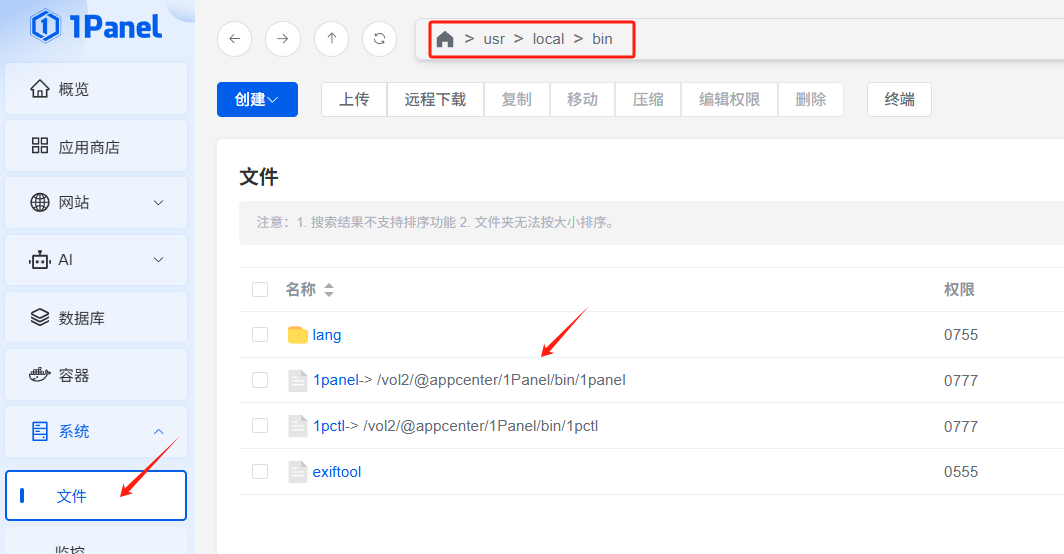
Task: Click permission 0777 of 1panel row
Action: [961, 380]
